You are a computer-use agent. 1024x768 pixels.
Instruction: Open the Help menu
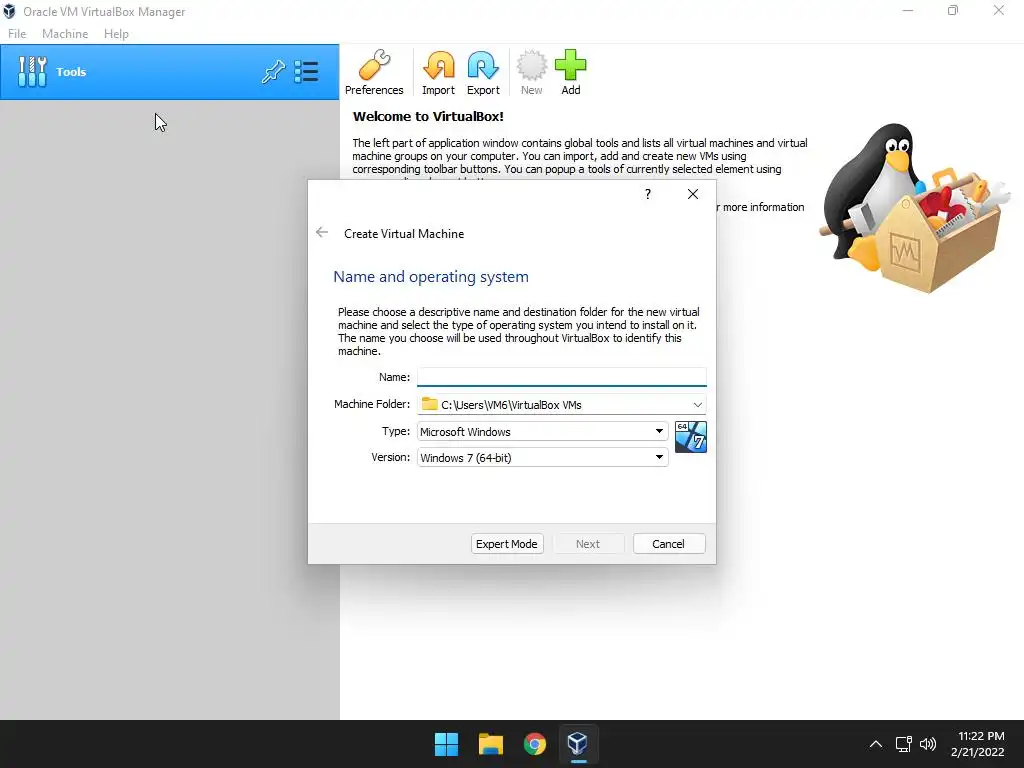point(116,33)
